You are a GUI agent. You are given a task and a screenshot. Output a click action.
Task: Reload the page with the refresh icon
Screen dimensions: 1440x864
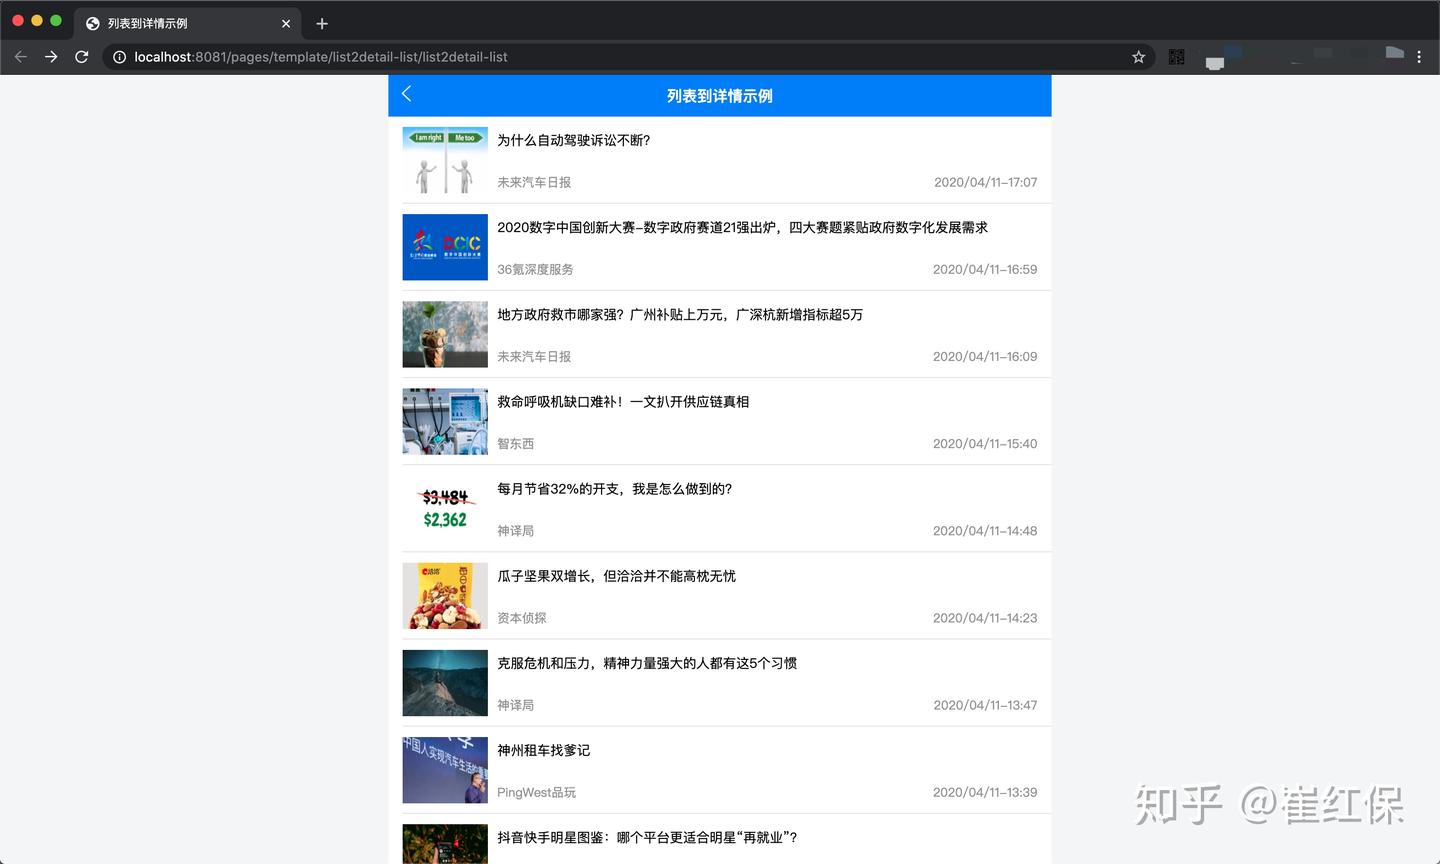pos(81,57)
